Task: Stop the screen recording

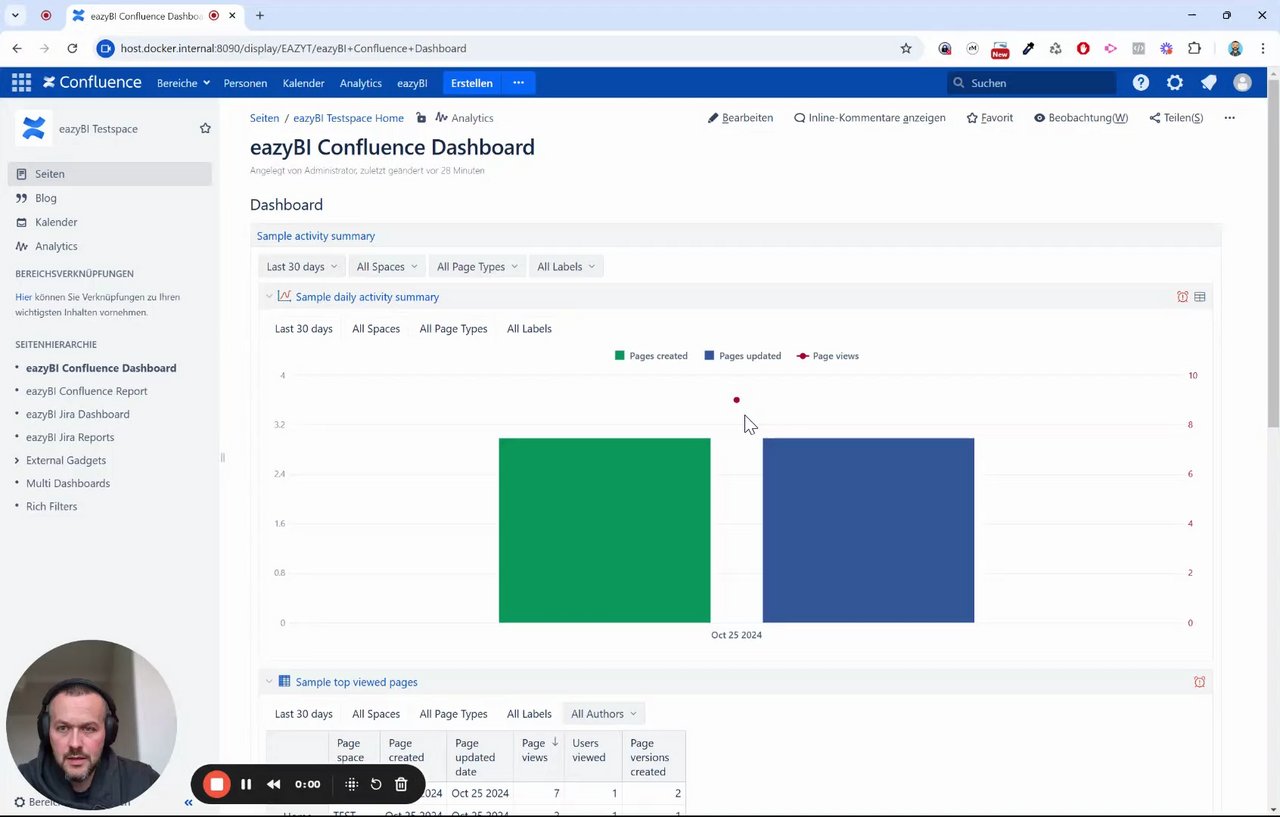Action: click(x=217, y=784)
